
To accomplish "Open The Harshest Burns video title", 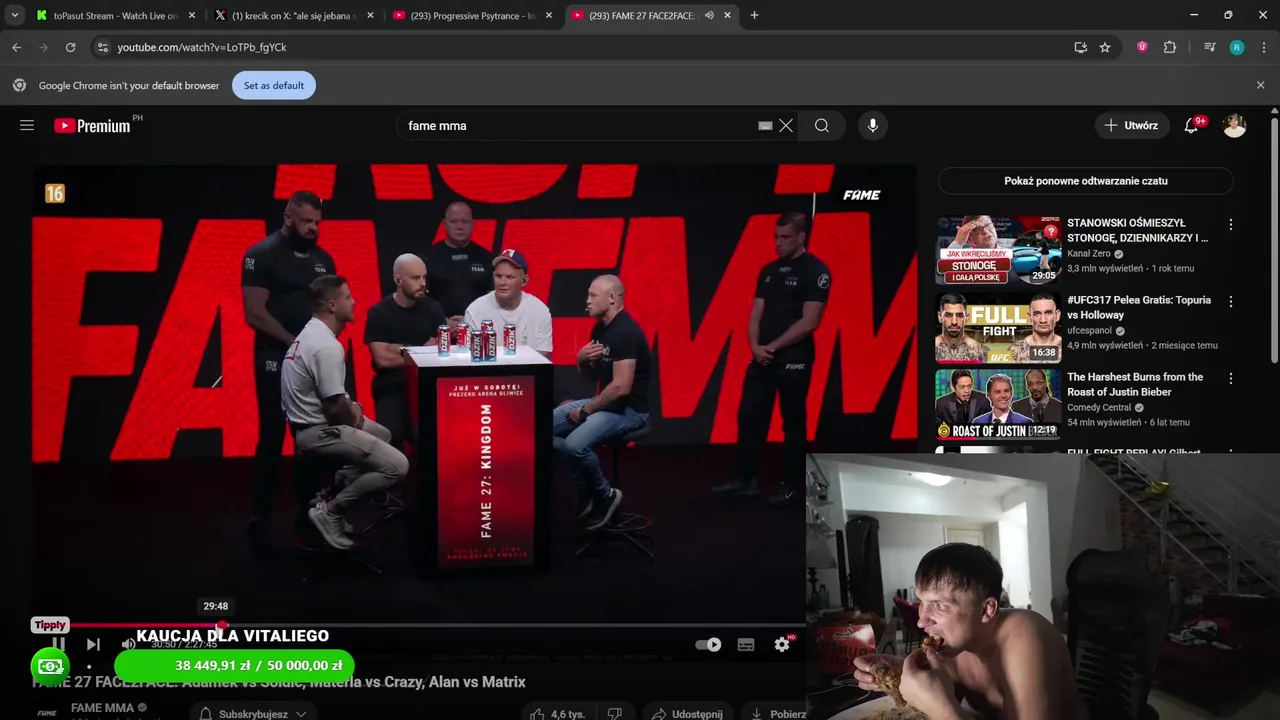I will coord(1135,384).
